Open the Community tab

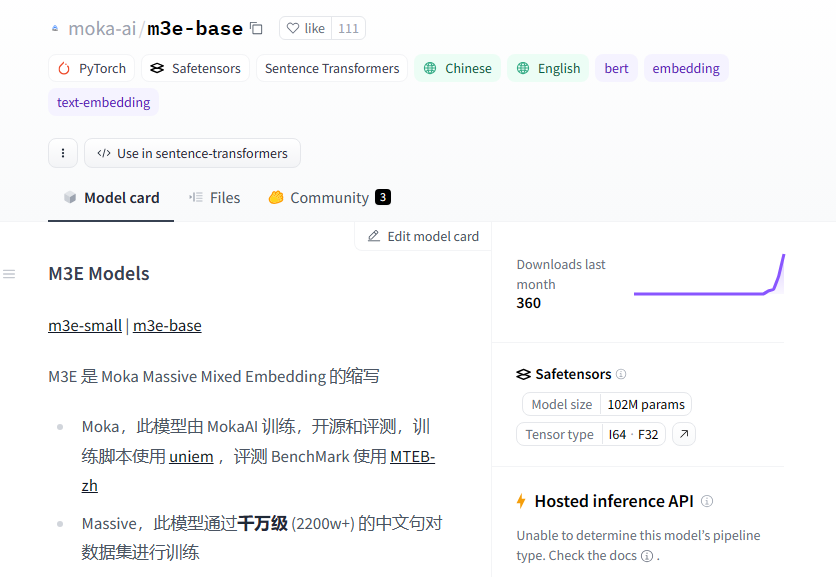click(x=329, y=198)
